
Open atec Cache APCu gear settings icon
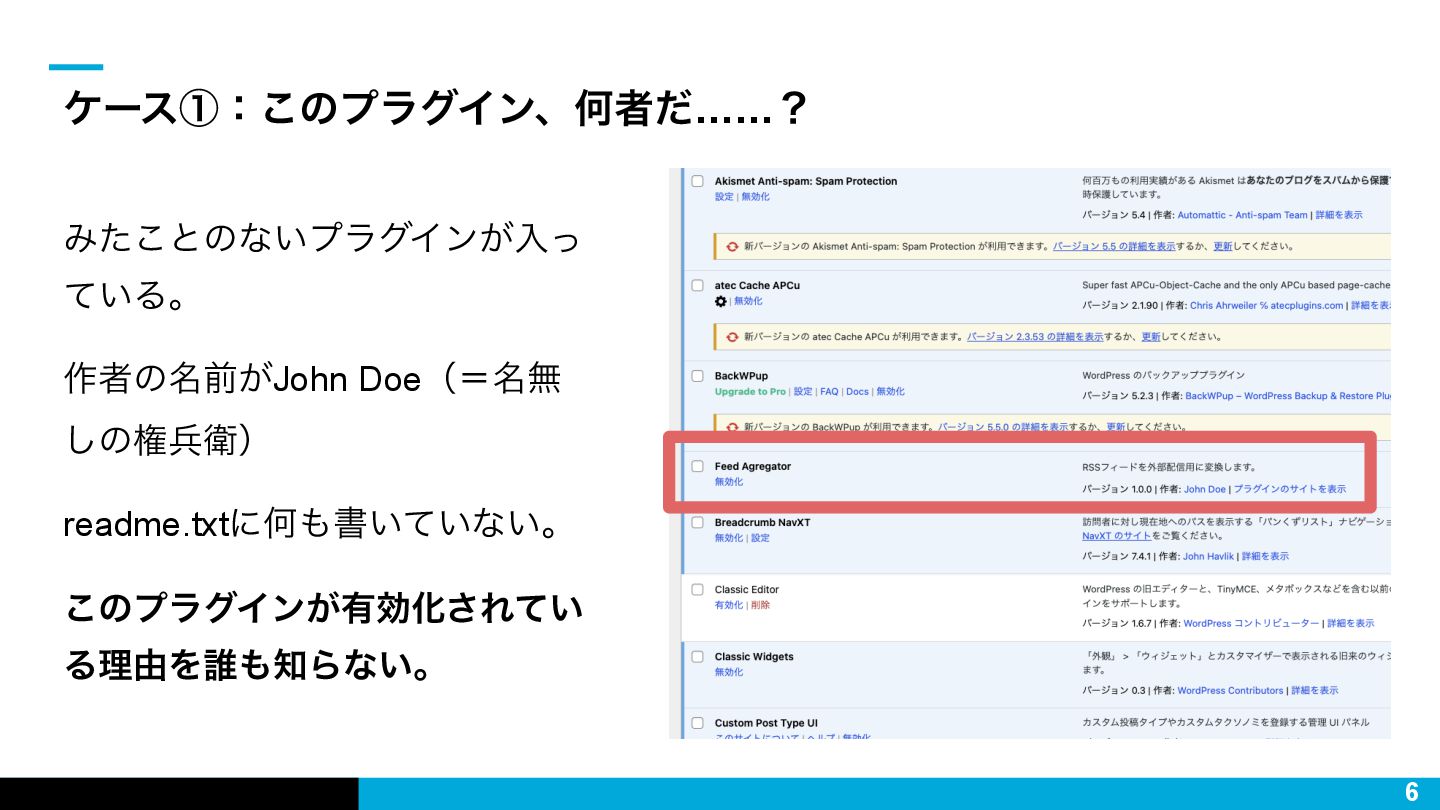click(x=720, y=301)
